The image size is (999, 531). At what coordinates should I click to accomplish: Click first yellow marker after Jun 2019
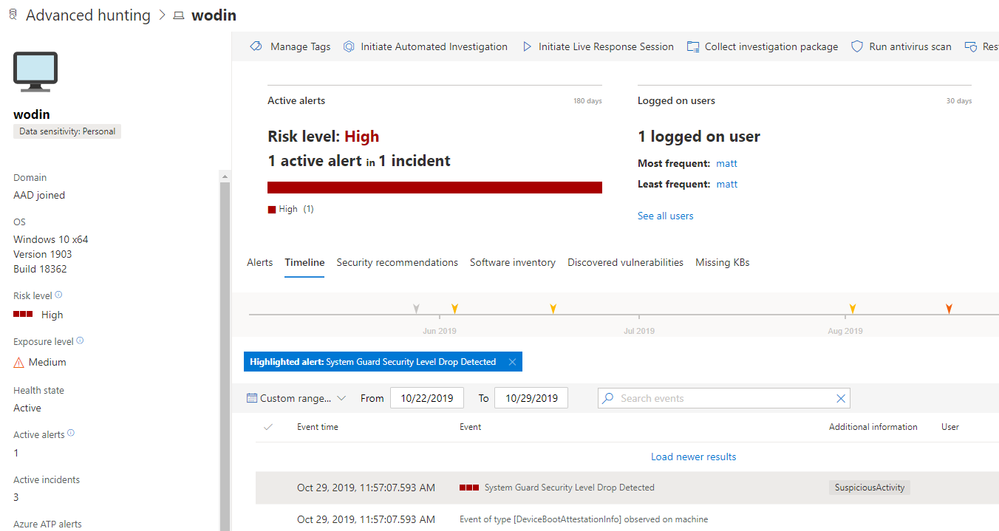(454, 309)
